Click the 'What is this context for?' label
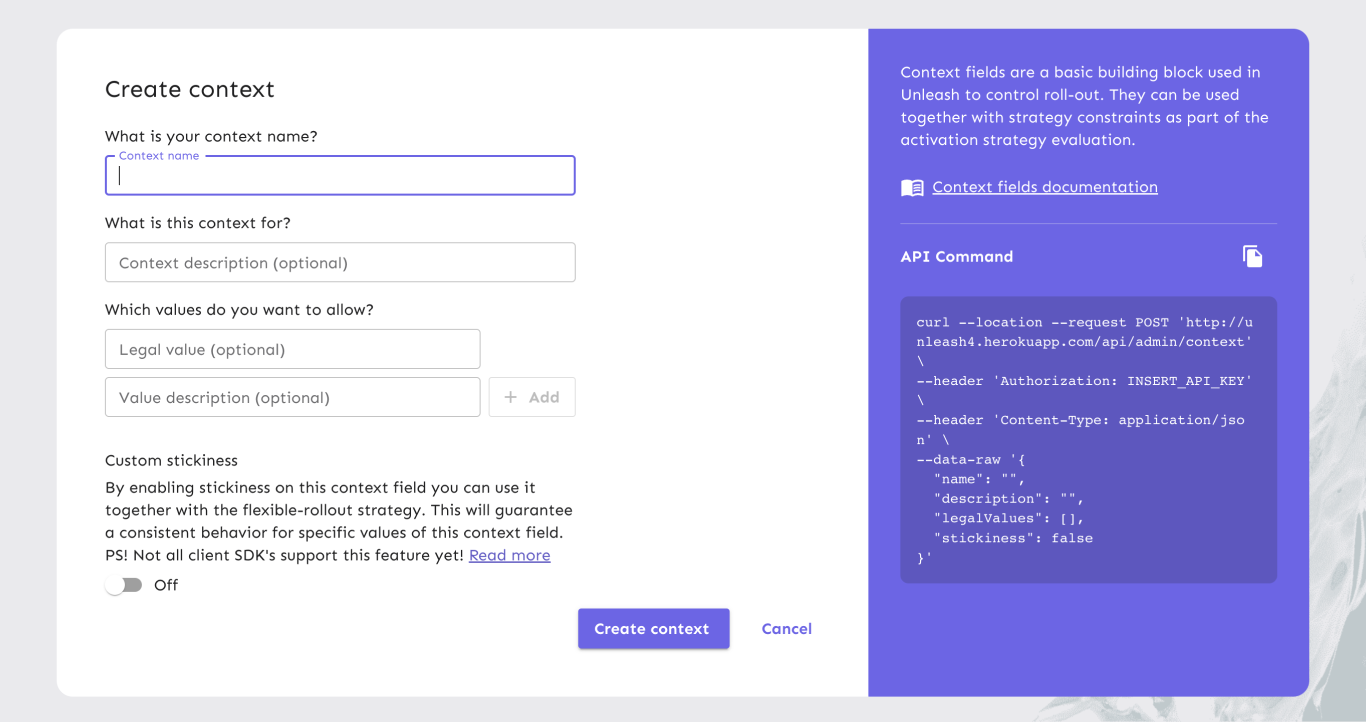This screenshot has height=722, width=1366. pos(198,223)
